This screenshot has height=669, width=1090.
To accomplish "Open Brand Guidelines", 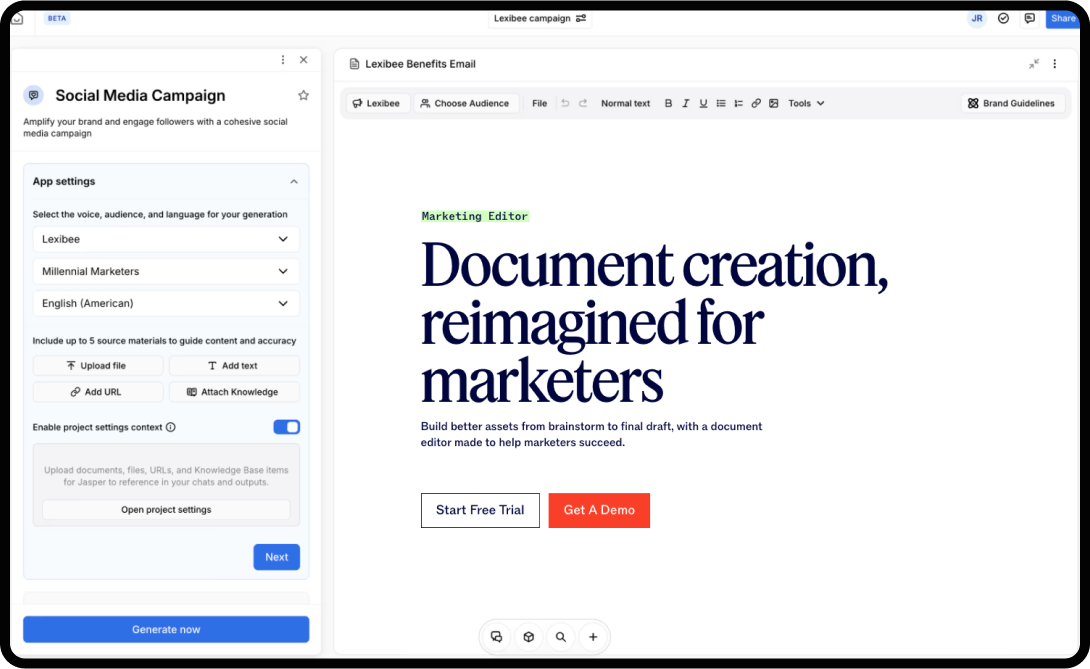I will (1011, 103).
